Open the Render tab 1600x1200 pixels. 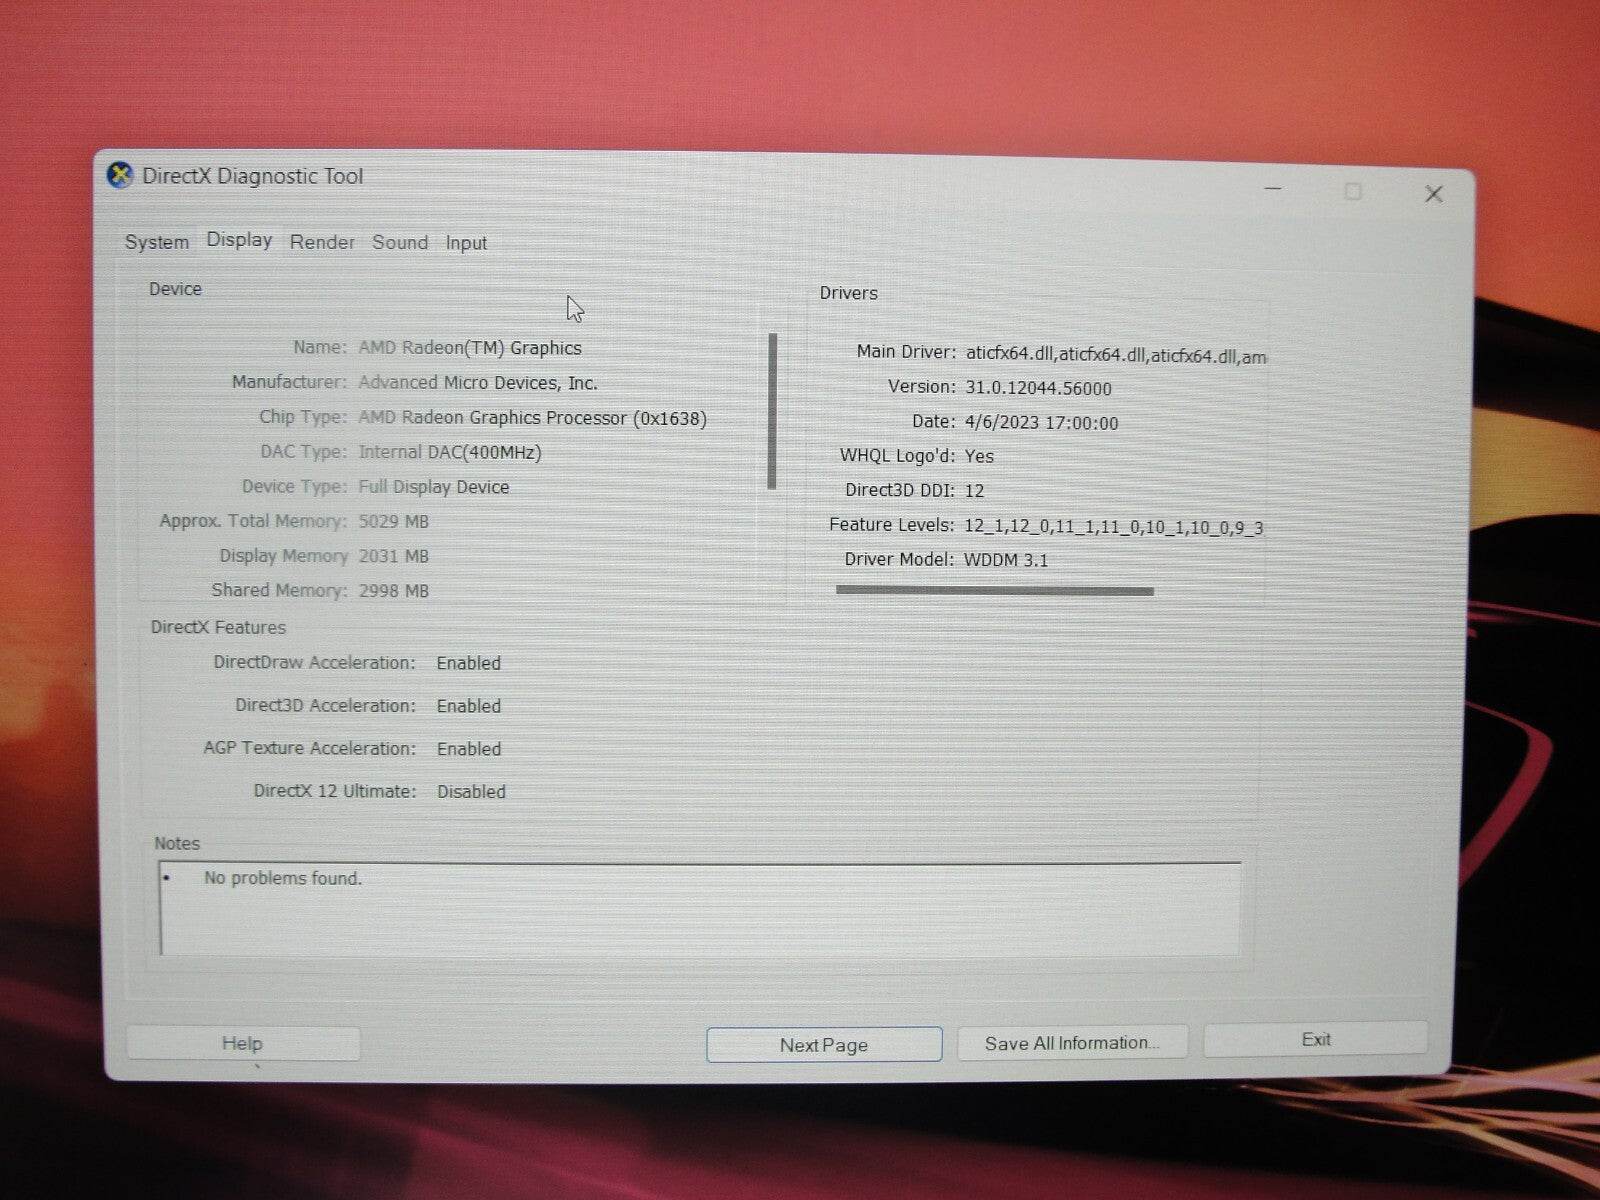pos(322,242)
